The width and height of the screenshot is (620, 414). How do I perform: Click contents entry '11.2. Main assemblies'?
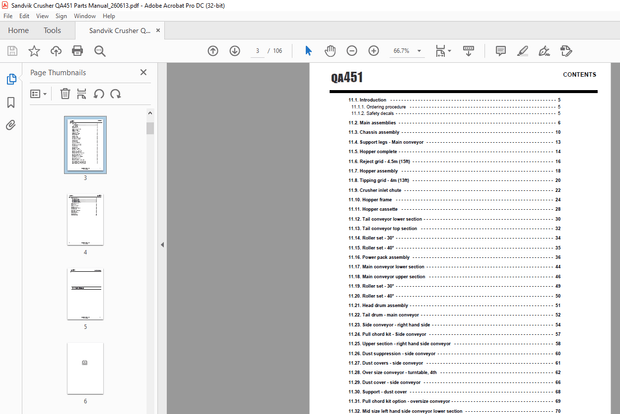tap(454, 123)
